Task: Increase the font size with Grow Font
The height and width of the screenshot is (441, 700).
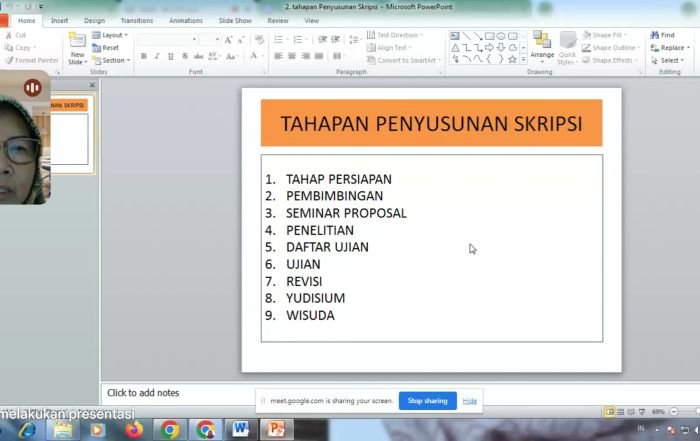Action: click(228, 40)
